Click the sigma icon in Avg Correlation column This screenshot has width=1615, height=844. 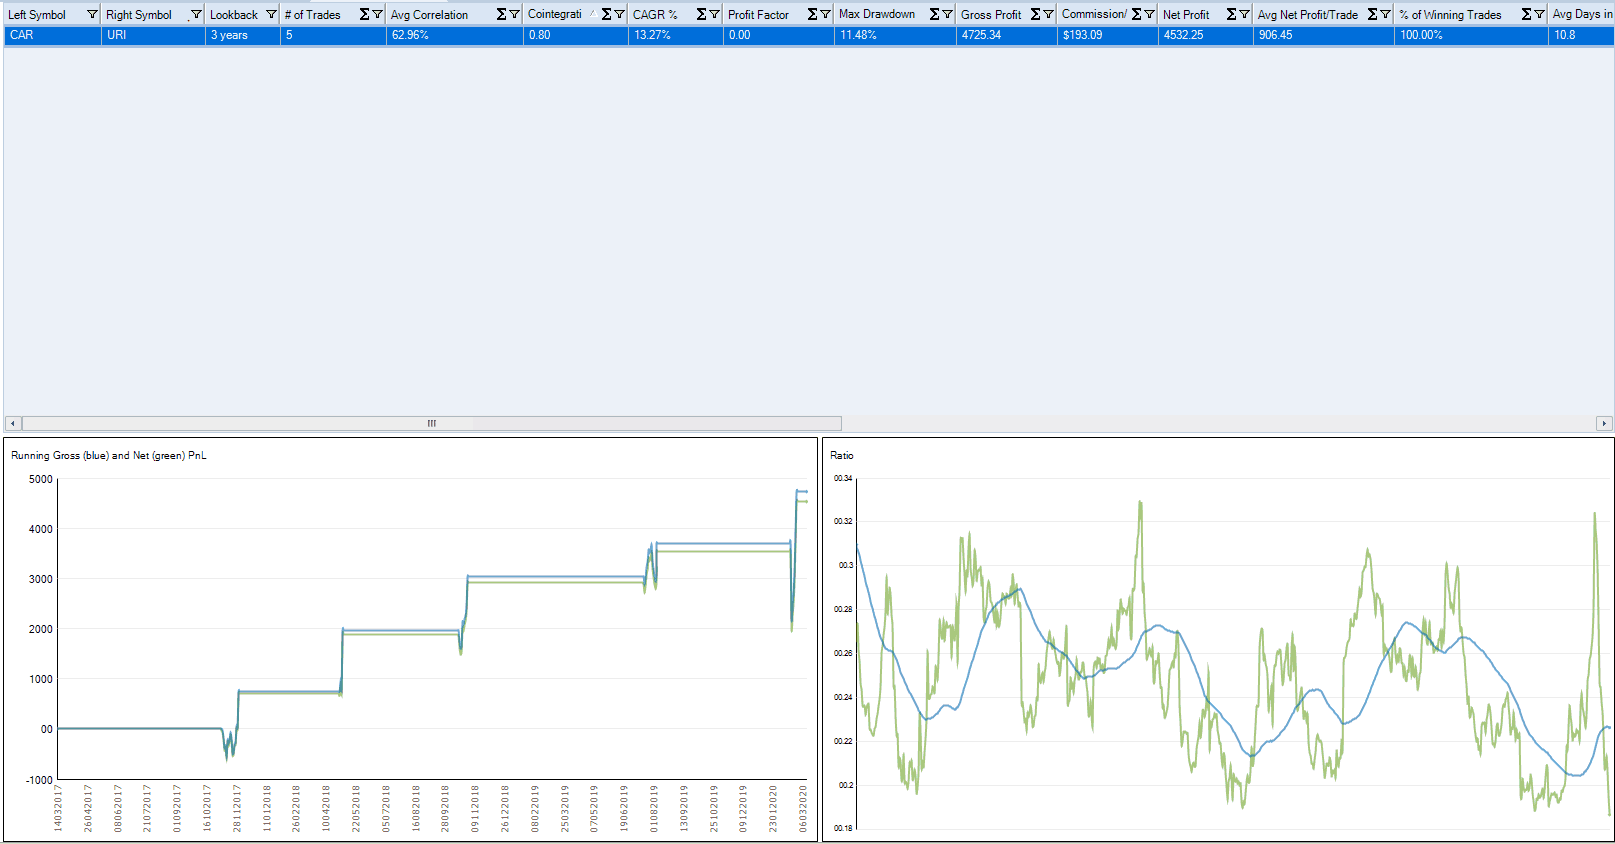pyautogui.click(x=502, y=15)
